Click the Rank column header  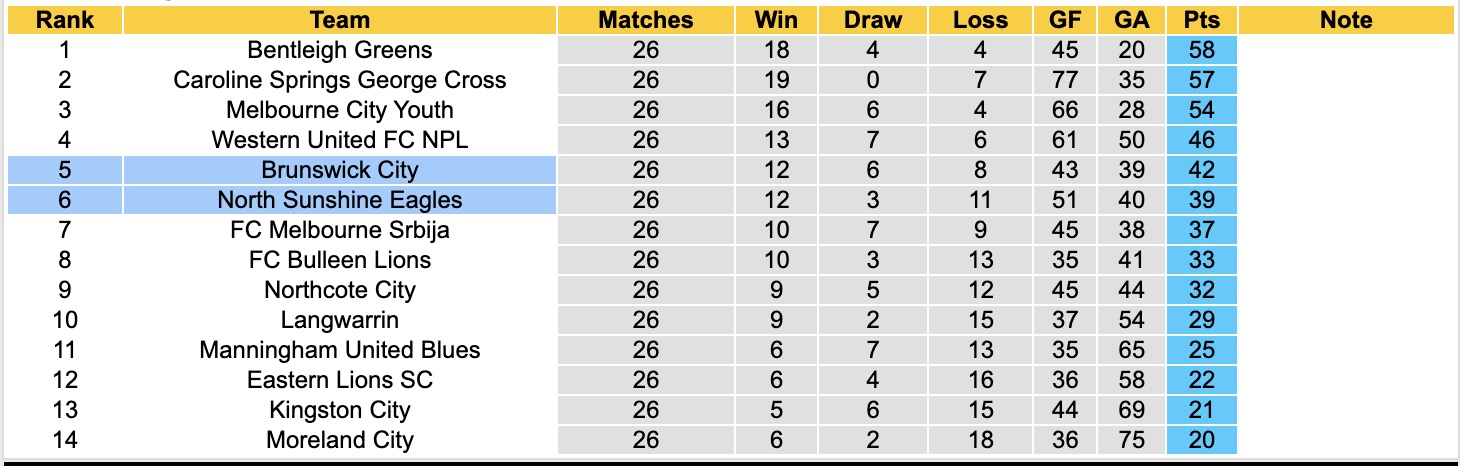(63, 20)
